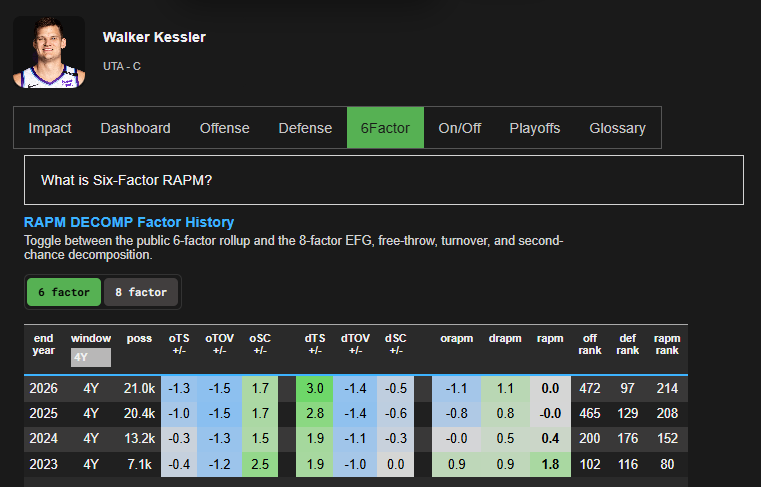
Task: Click the 20.4k possessions cell
Action: 139,414
